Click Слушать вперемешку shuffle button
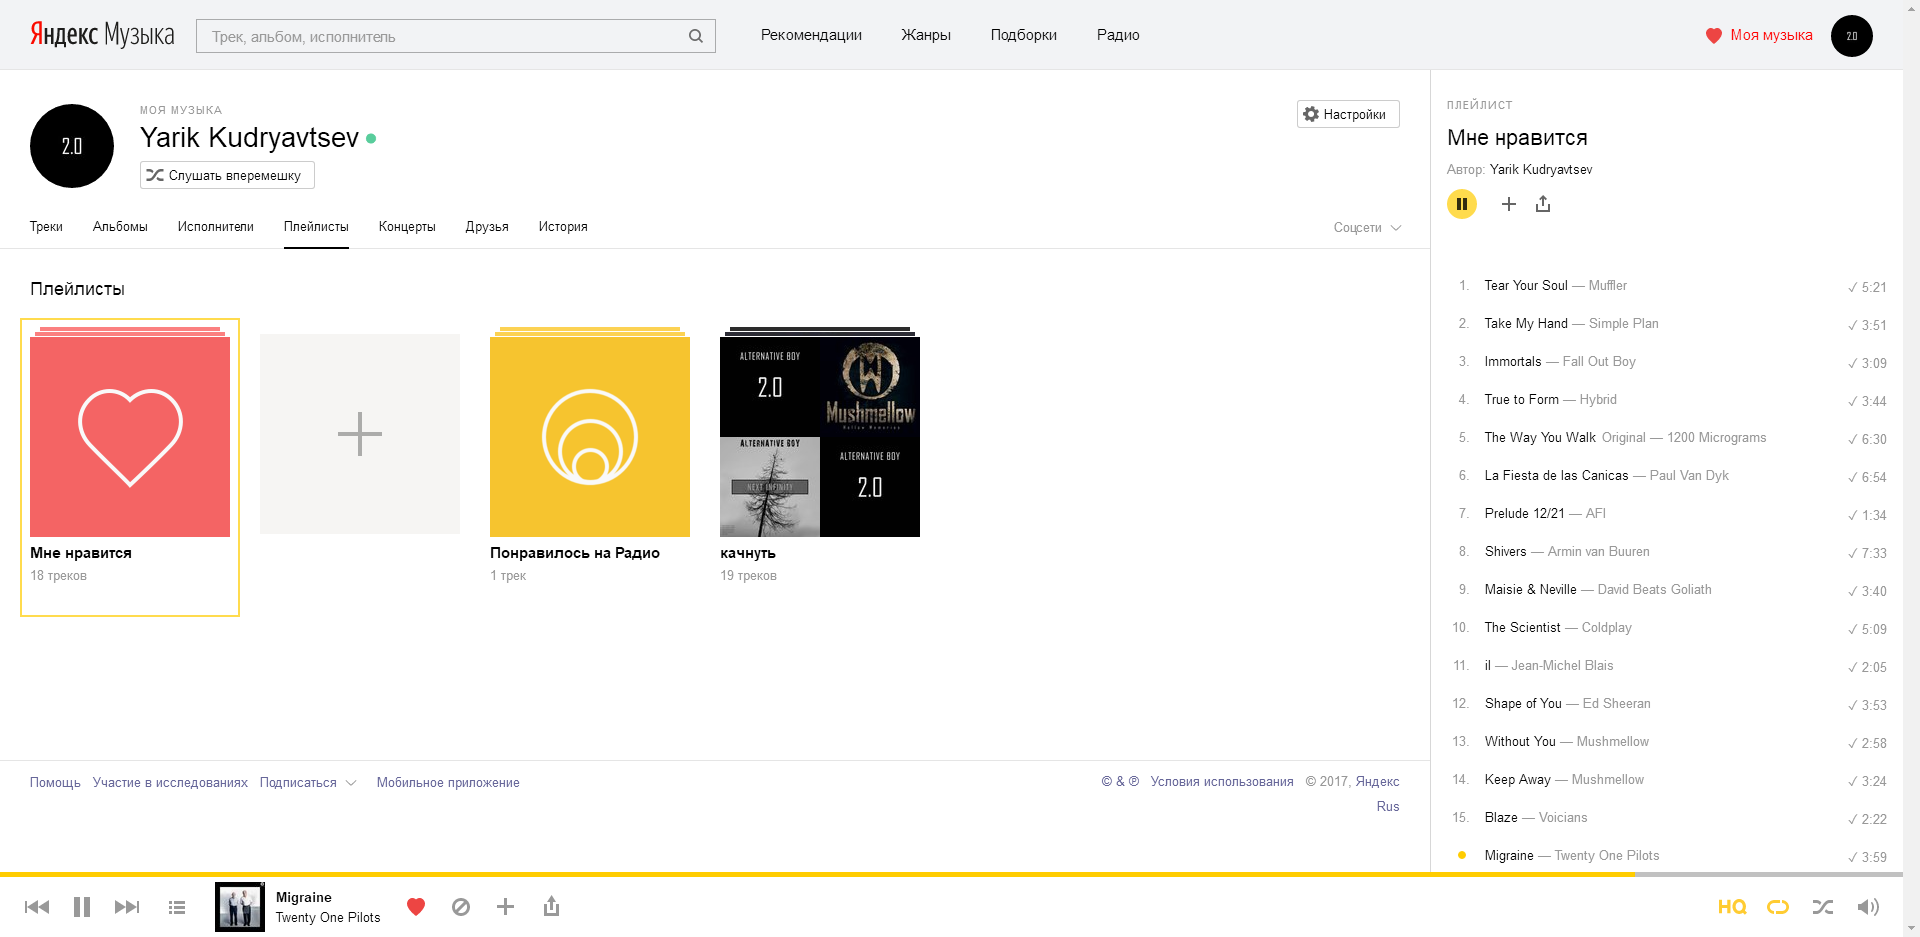Screen dimensions: 1920x937 227,175
